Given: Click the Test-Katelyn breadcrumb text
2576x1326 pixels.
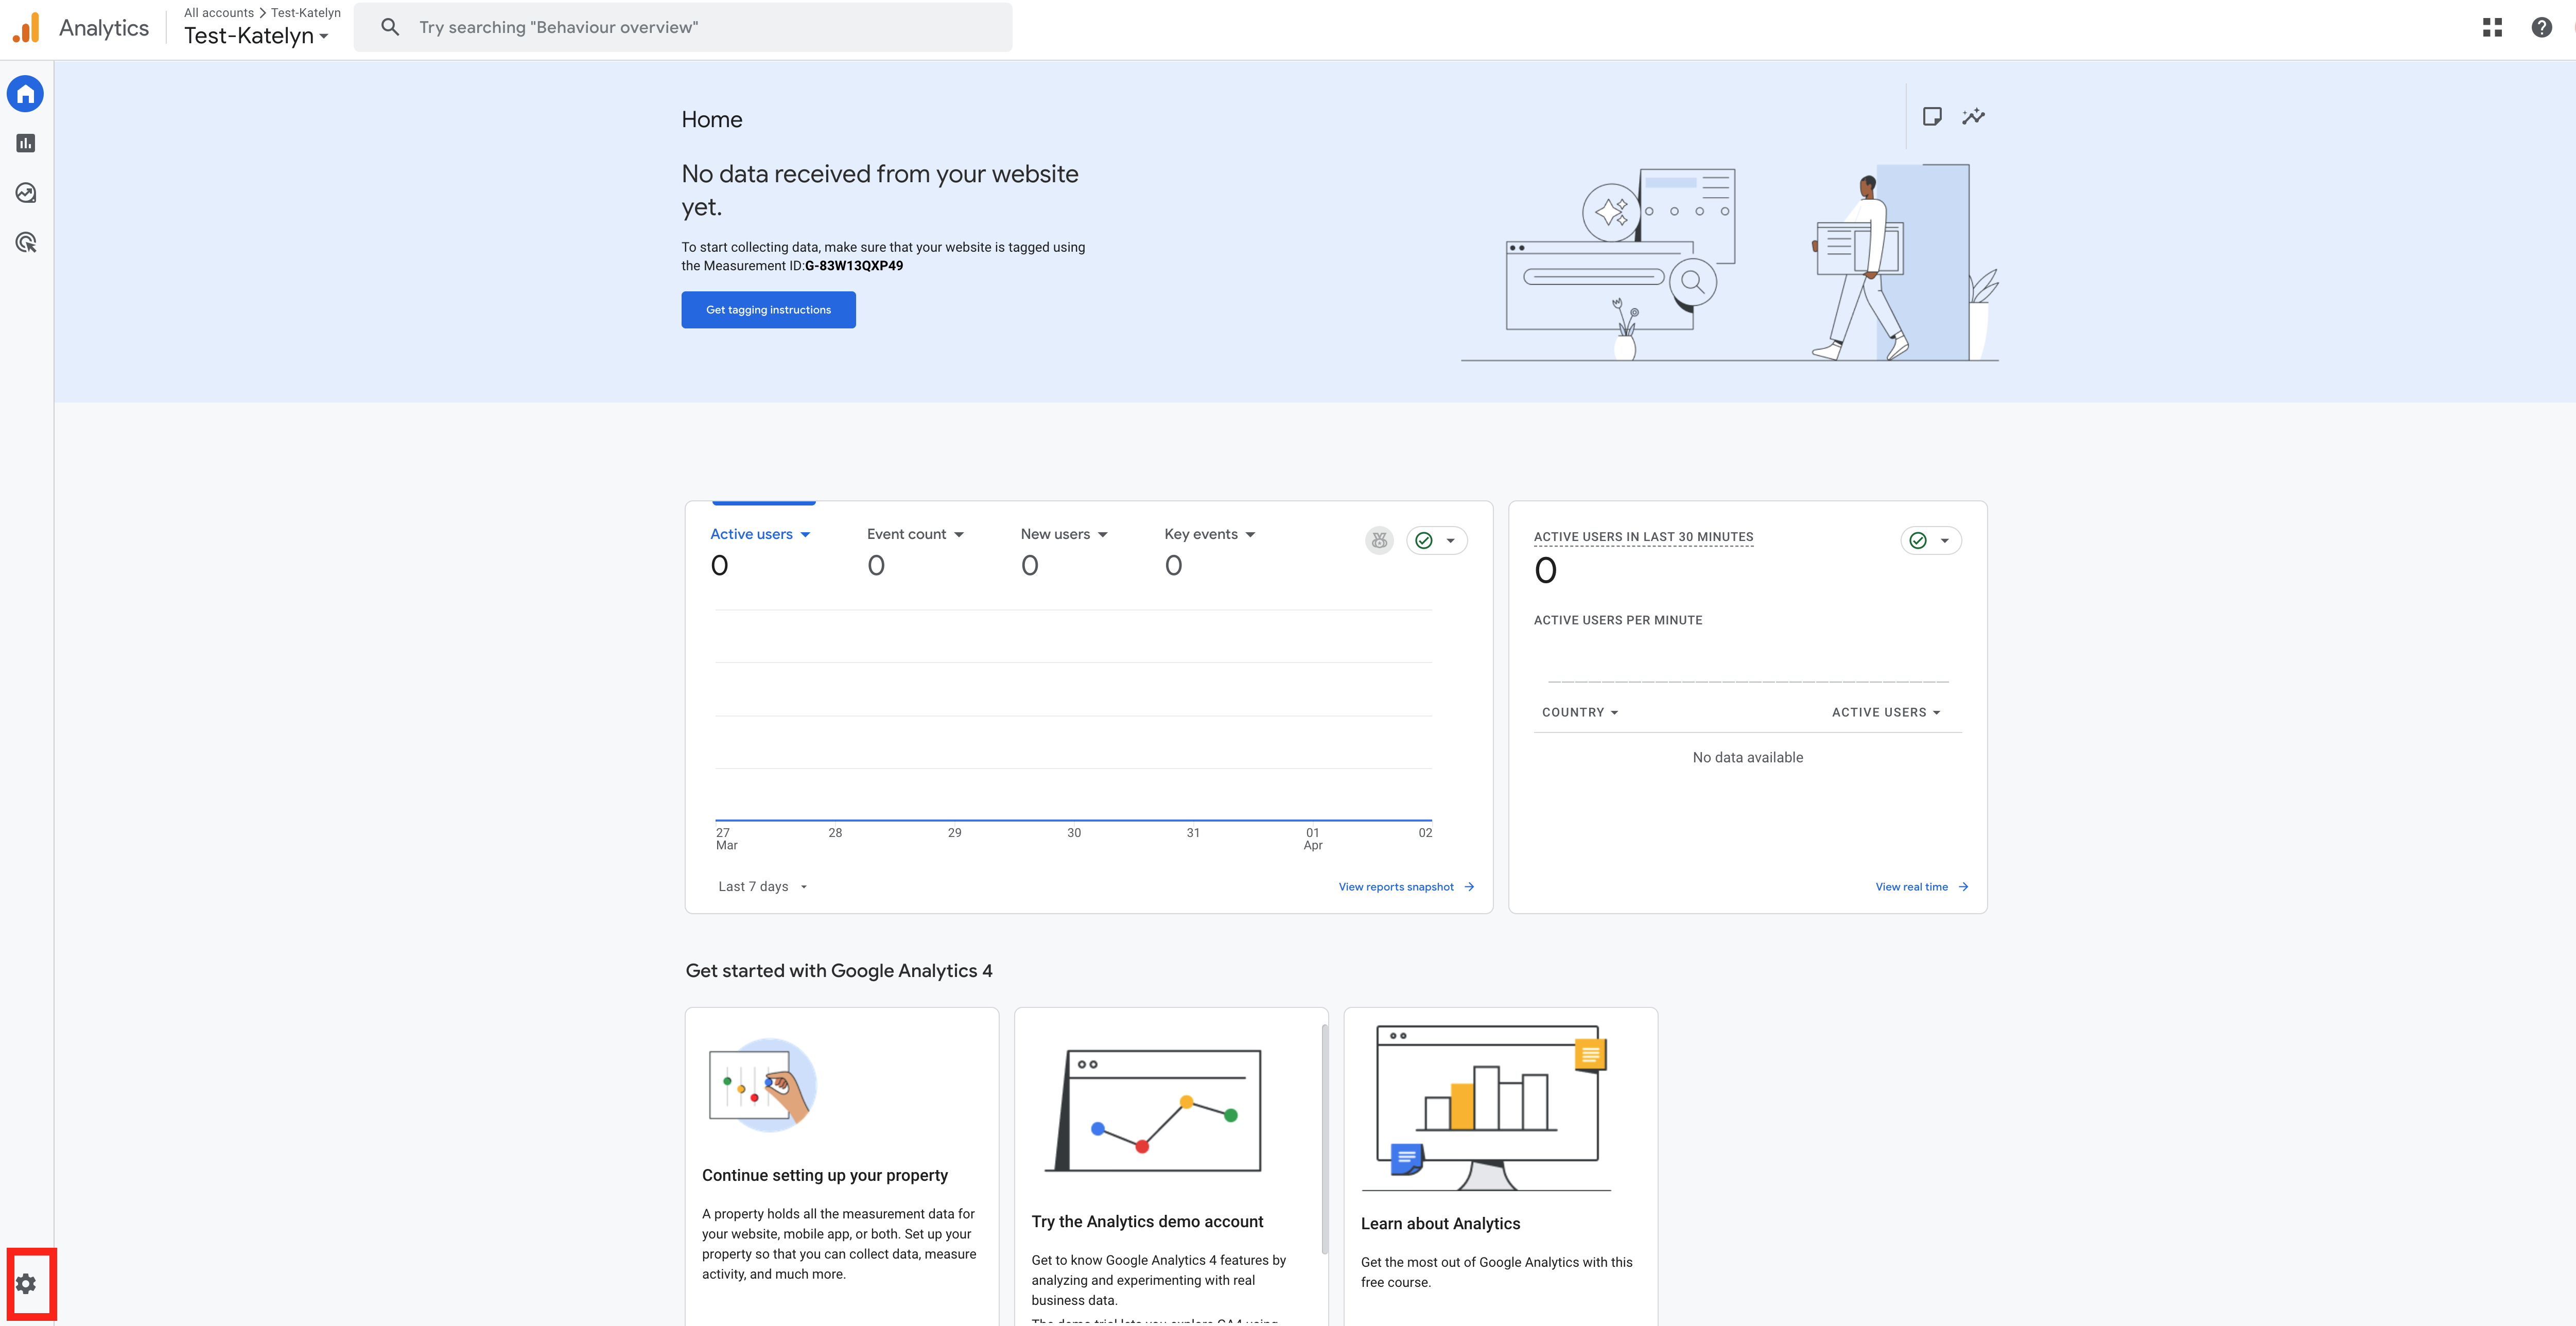Looking at the screenshot, I should [306, 13].
